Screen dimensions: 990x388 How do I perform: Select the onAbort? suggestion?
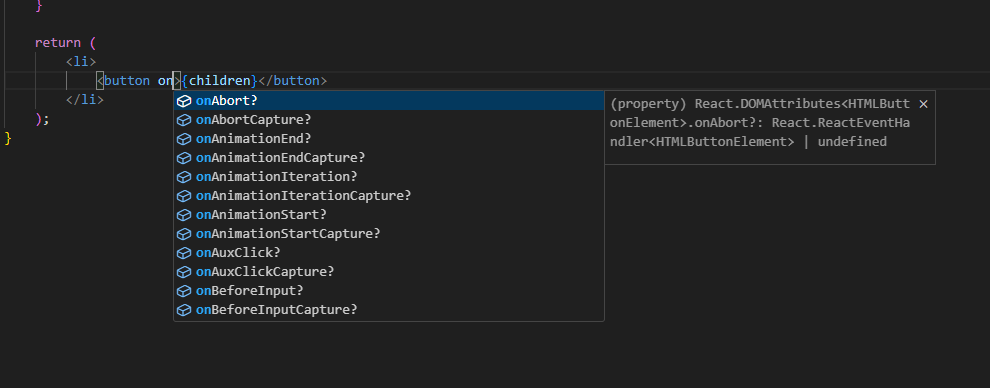389,101
